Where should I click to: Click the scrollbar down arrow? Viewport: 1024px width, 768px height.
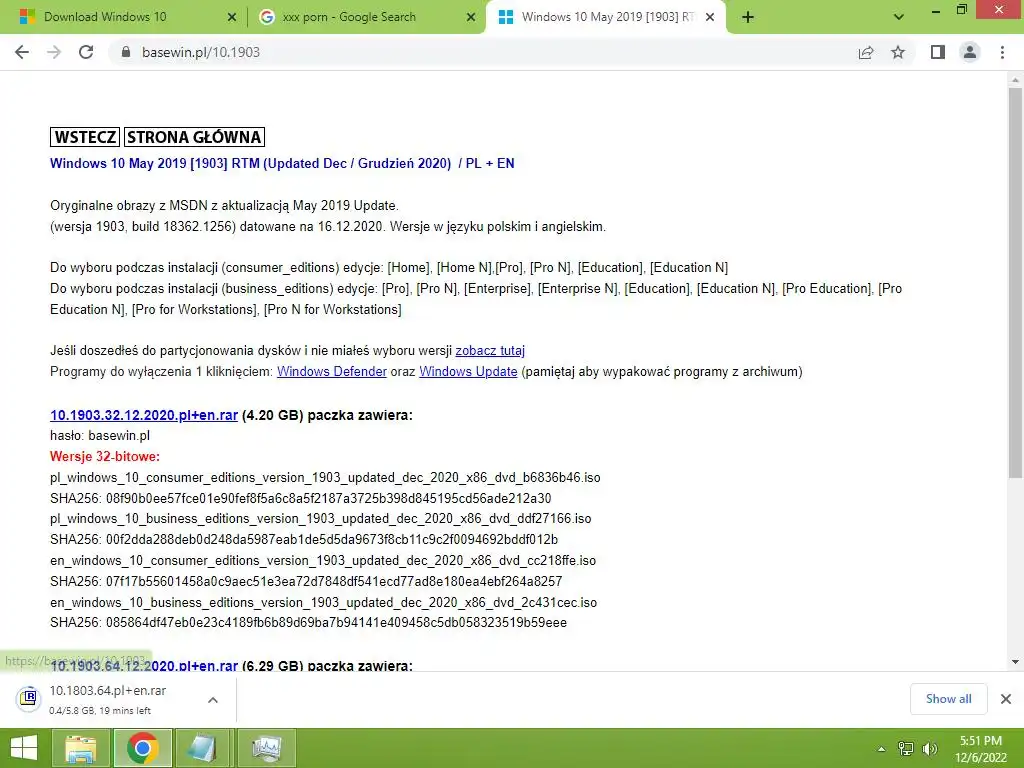(1015, 662)
